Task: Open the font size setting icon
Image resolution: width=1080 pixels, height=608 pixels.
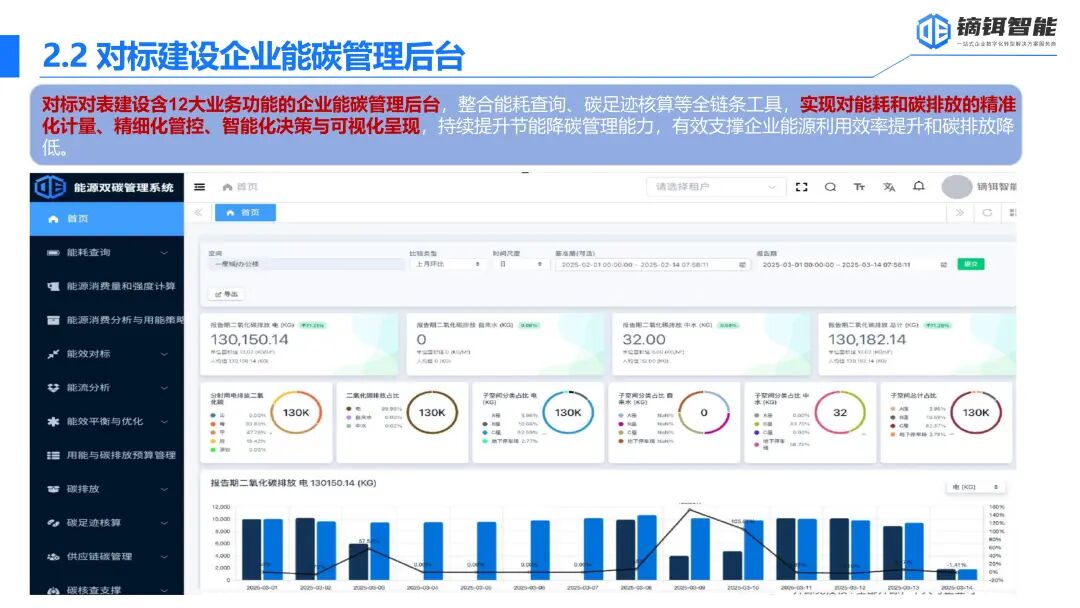Action: coord(859,187)
